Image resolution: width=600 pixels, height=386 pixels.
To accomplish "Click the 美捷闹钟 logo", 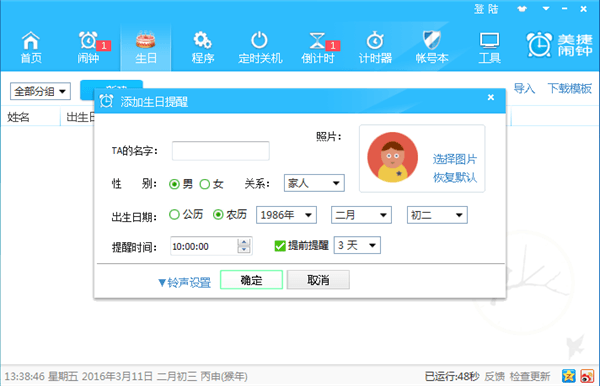I will pos(560,45).
